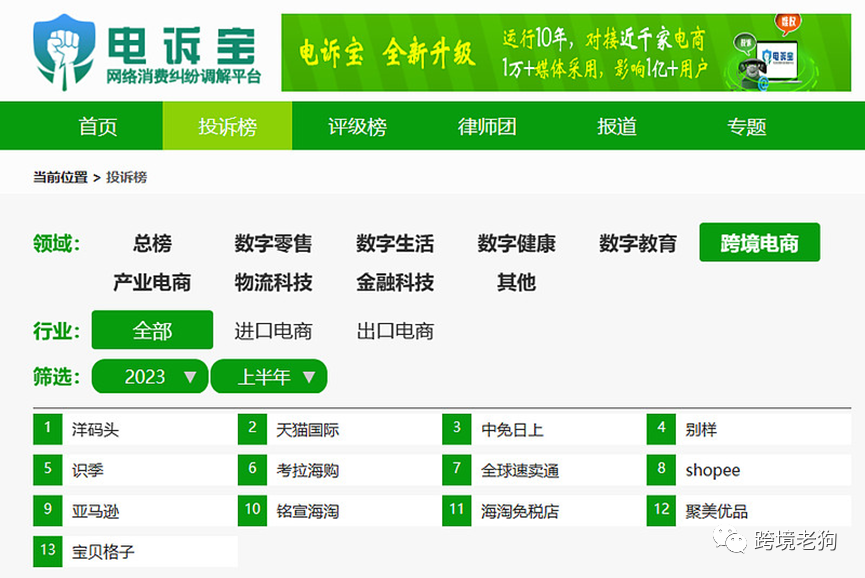Choose 进口电商 industry filter
This screenshot has height=578, width=865.
273,331
